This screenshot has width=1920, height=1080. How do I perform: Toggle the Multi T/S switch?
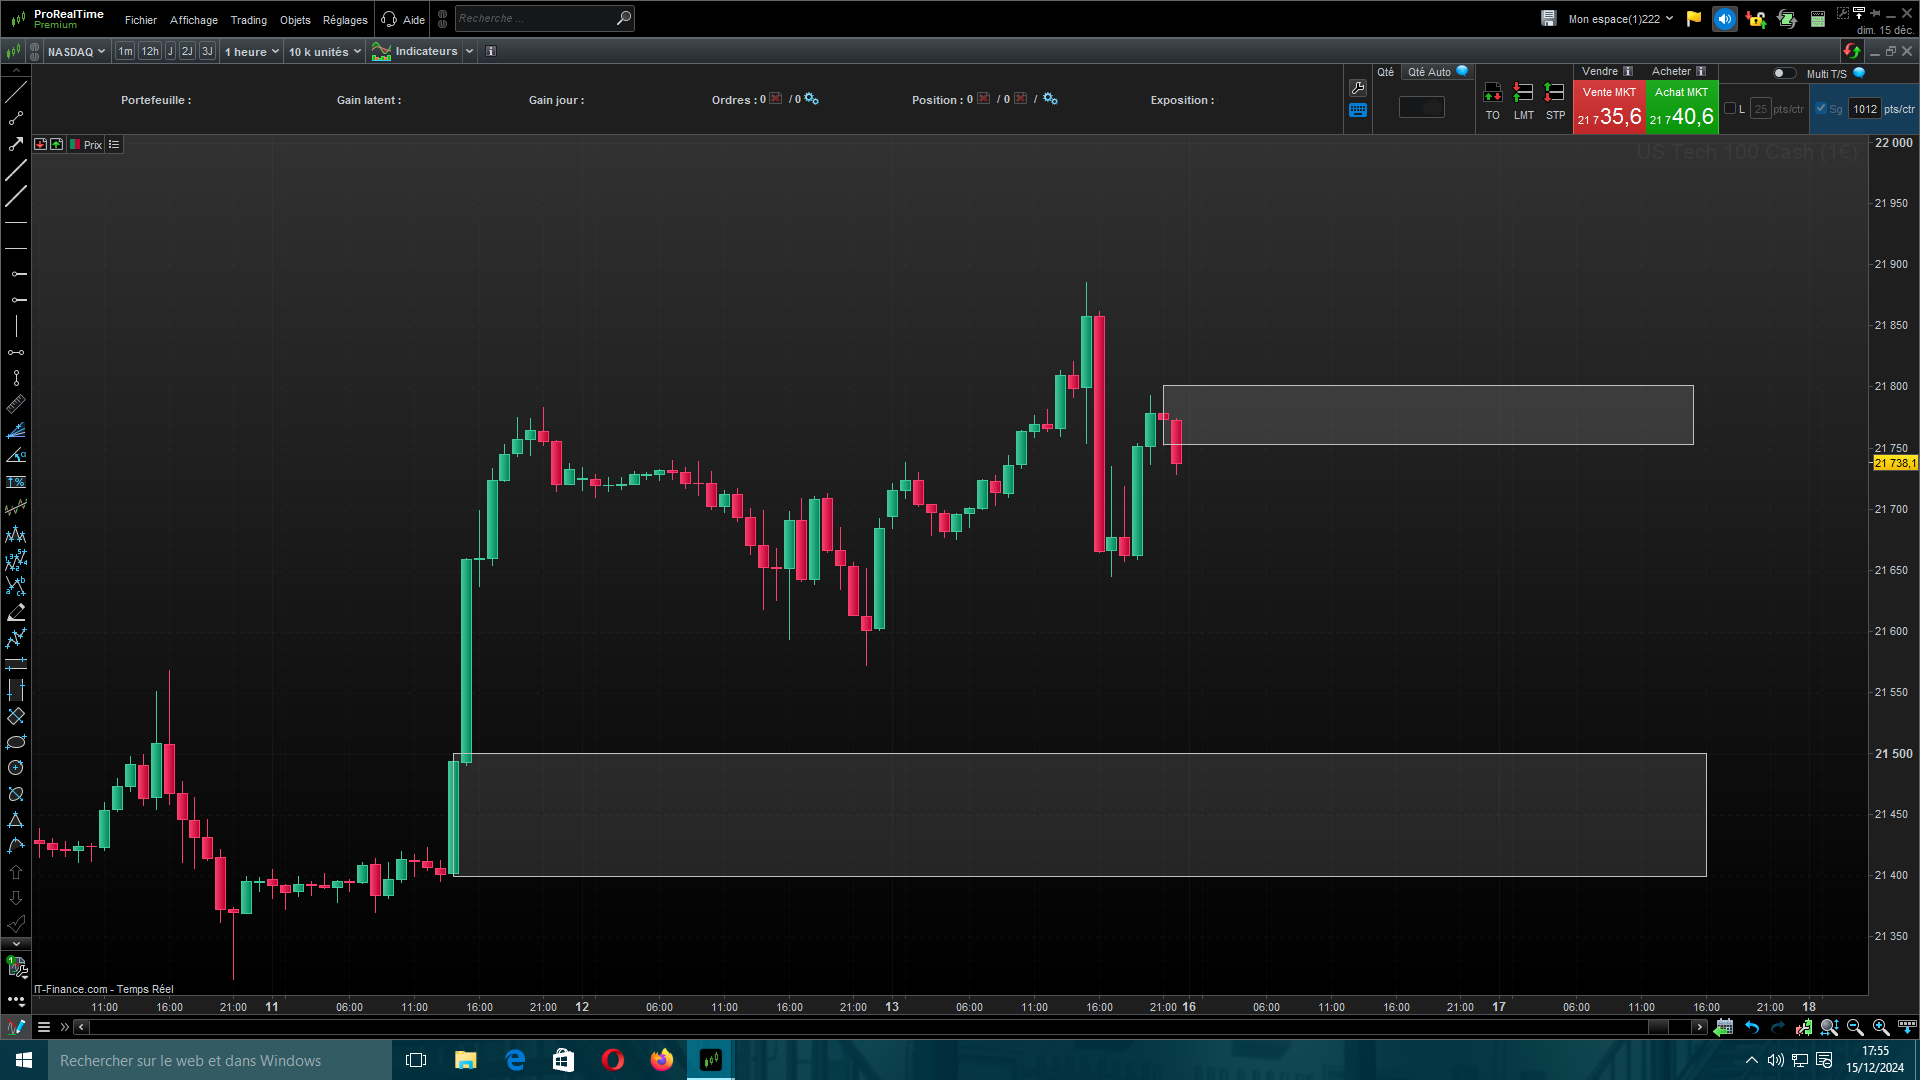(x=1783, y=73)
